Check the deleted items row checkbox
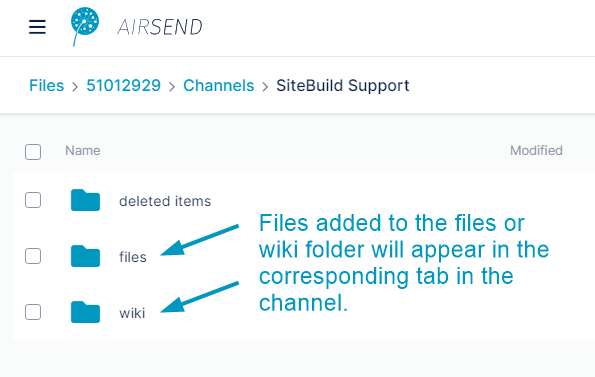 click(33, 200)
